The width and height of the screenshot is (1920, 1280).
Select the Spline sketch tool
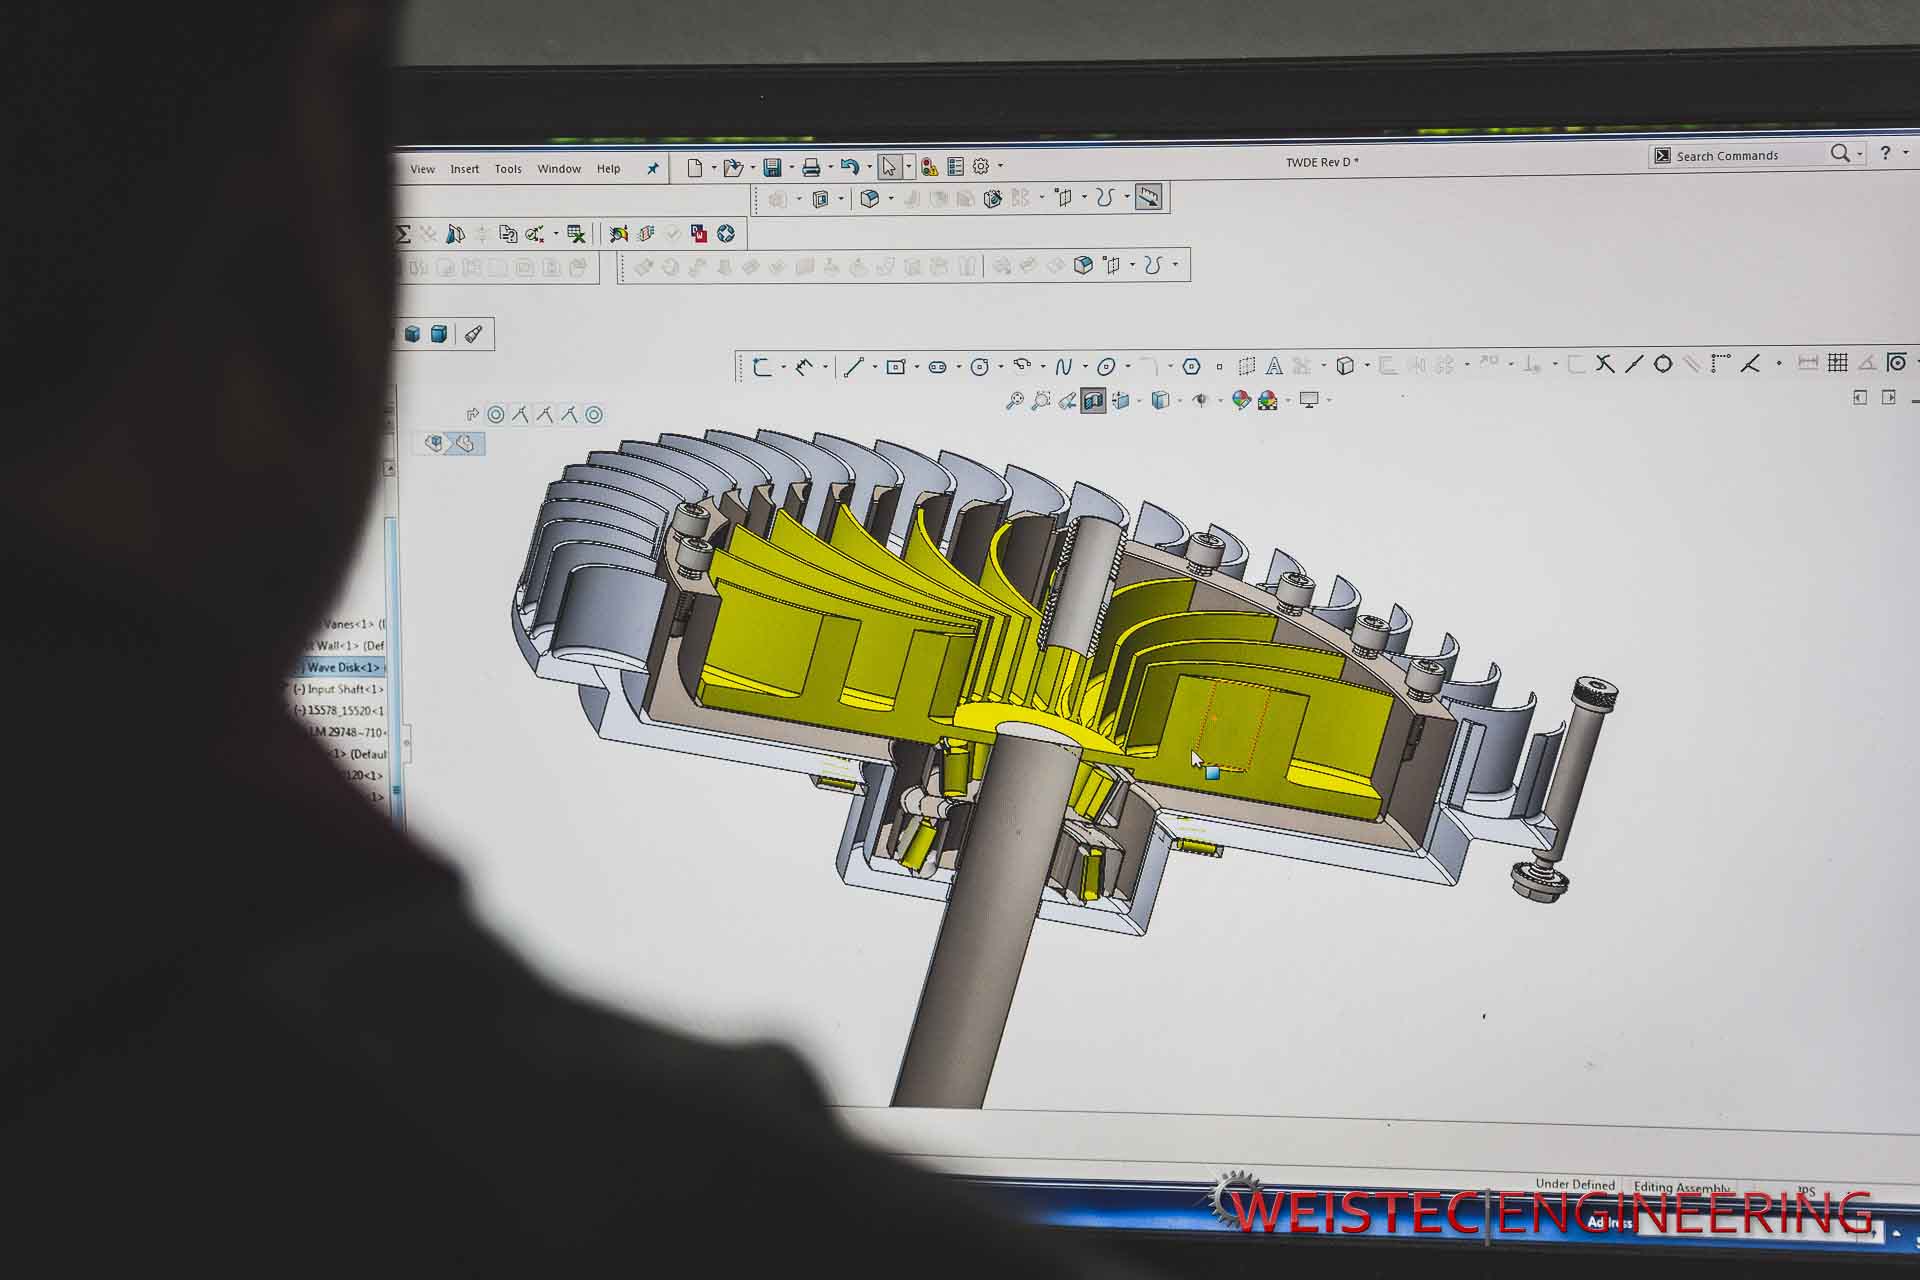click(x=1063, y=366)
